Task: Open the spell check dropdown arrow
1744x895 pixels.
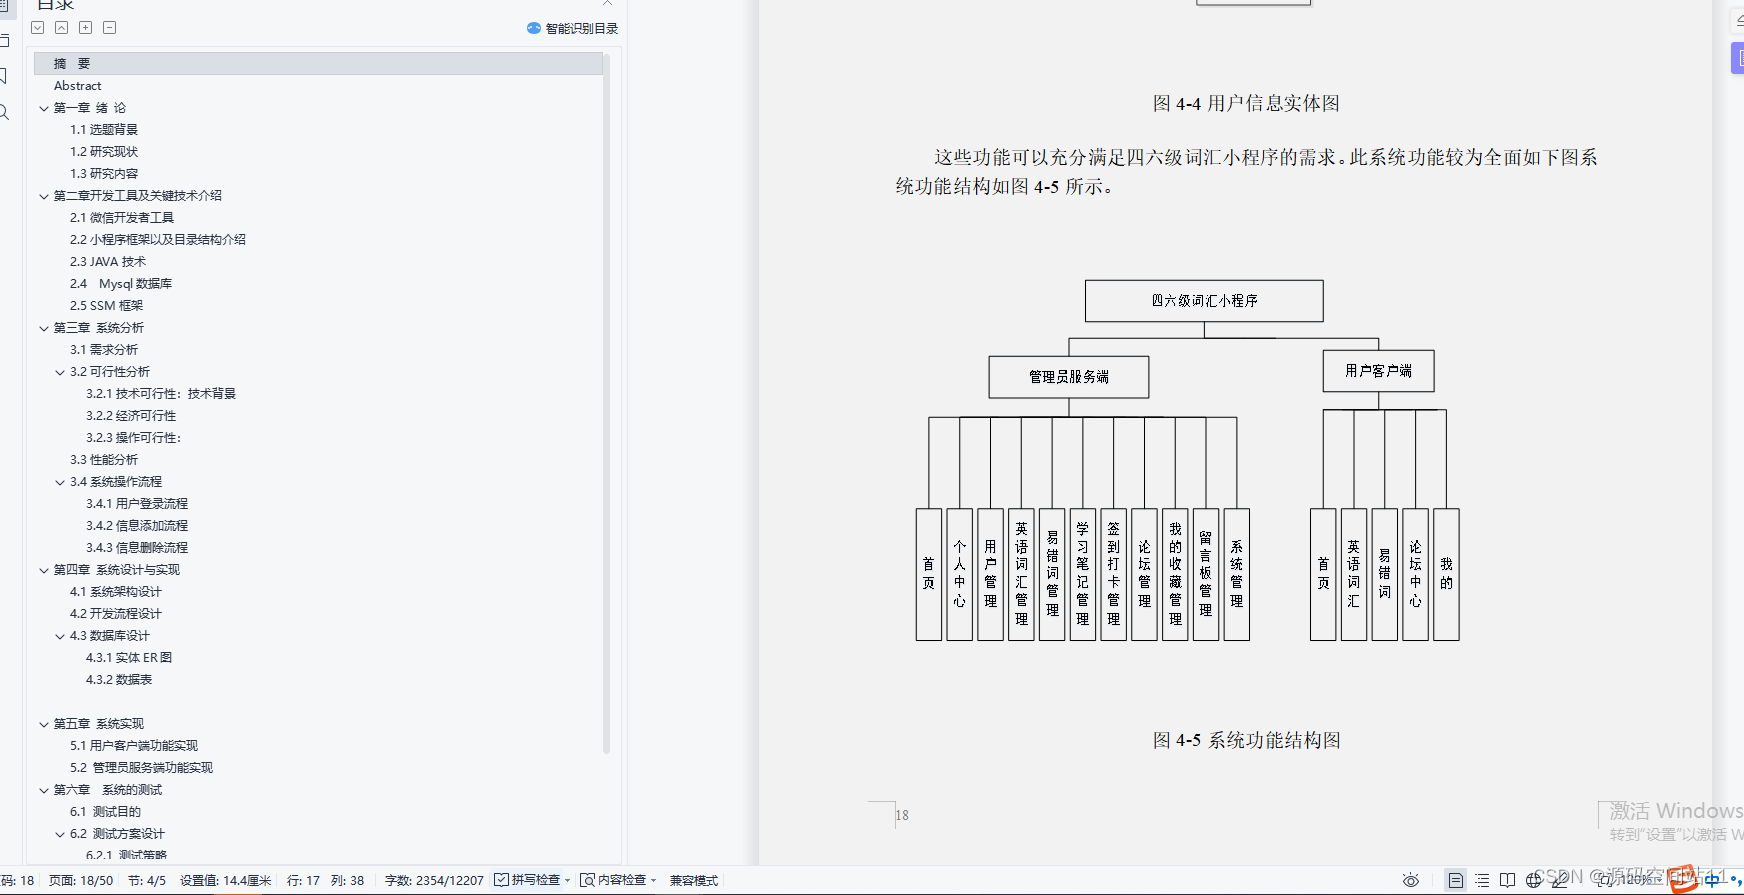Action: click(x=568, y=881)
